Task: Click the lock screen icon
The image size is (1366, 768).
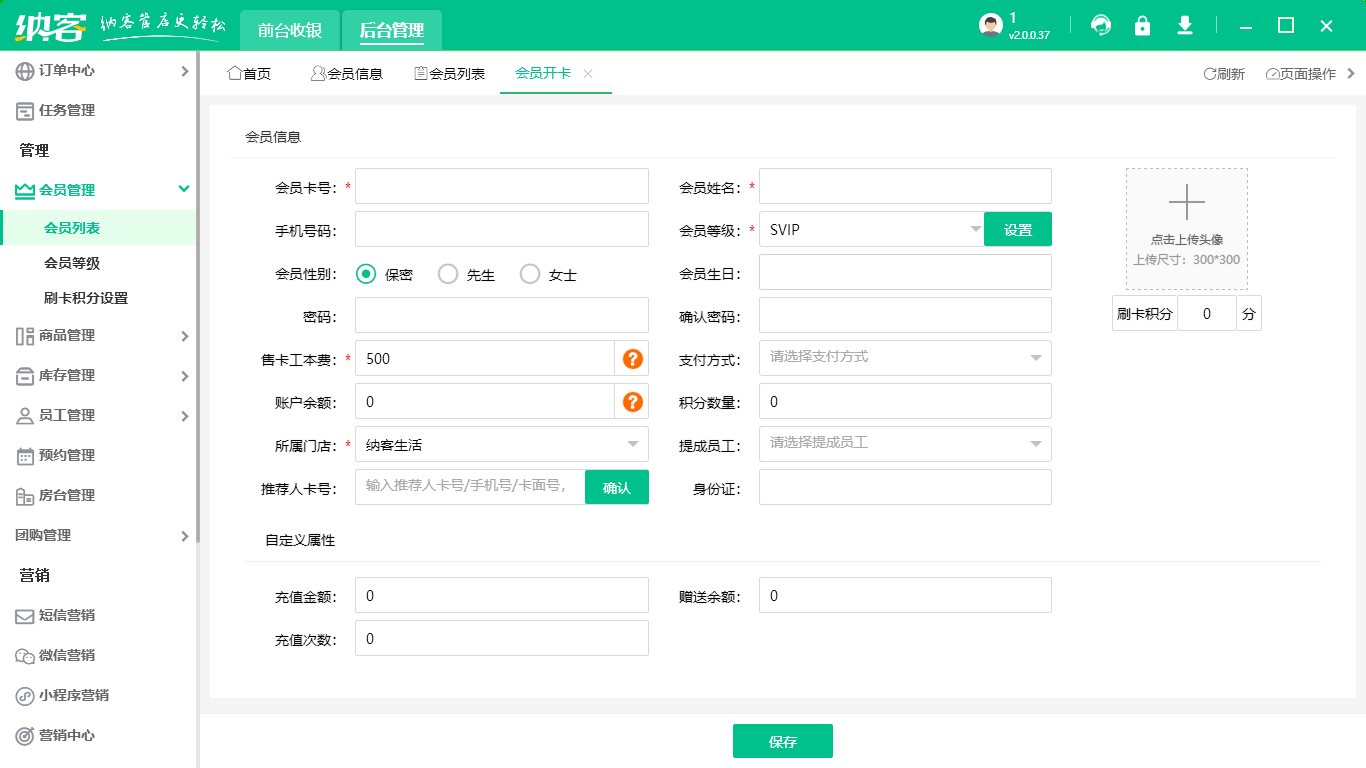Action: coord(1142,26)
